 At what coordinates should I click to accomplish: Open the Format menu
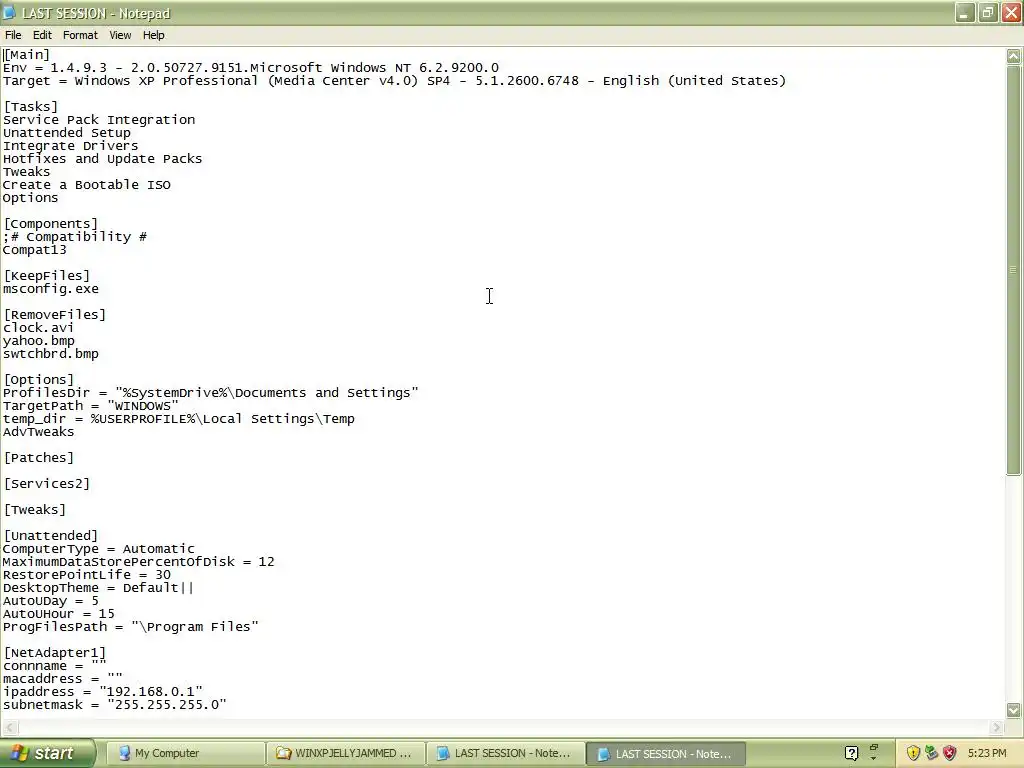pos(80,35)
